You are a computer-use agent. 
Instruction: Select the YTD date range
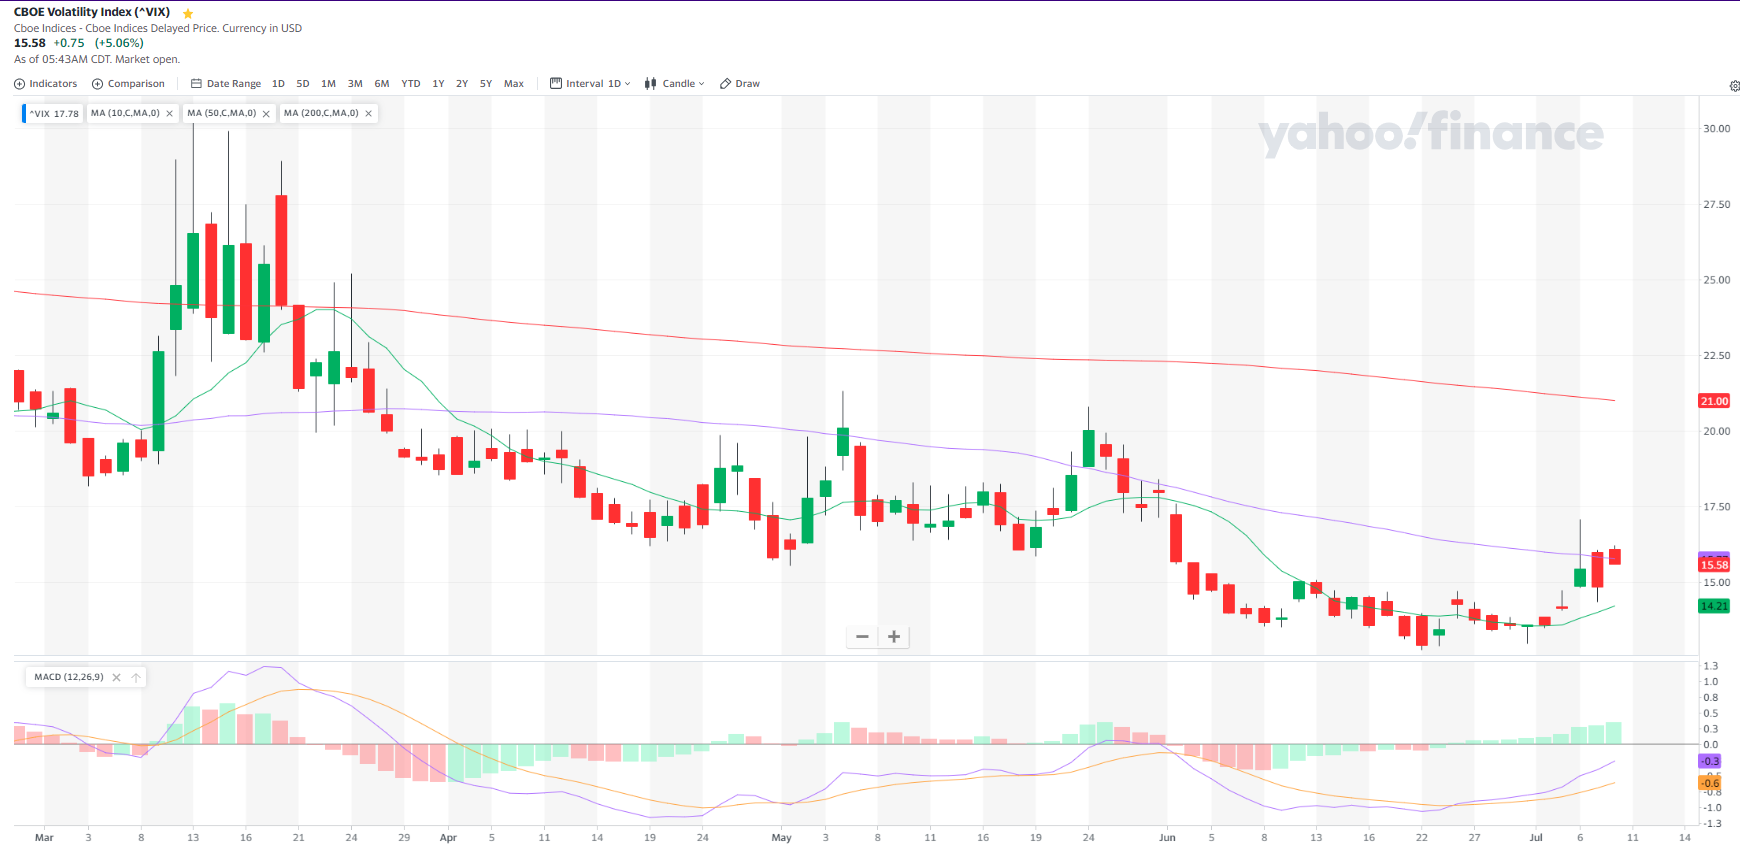(411, 84)
